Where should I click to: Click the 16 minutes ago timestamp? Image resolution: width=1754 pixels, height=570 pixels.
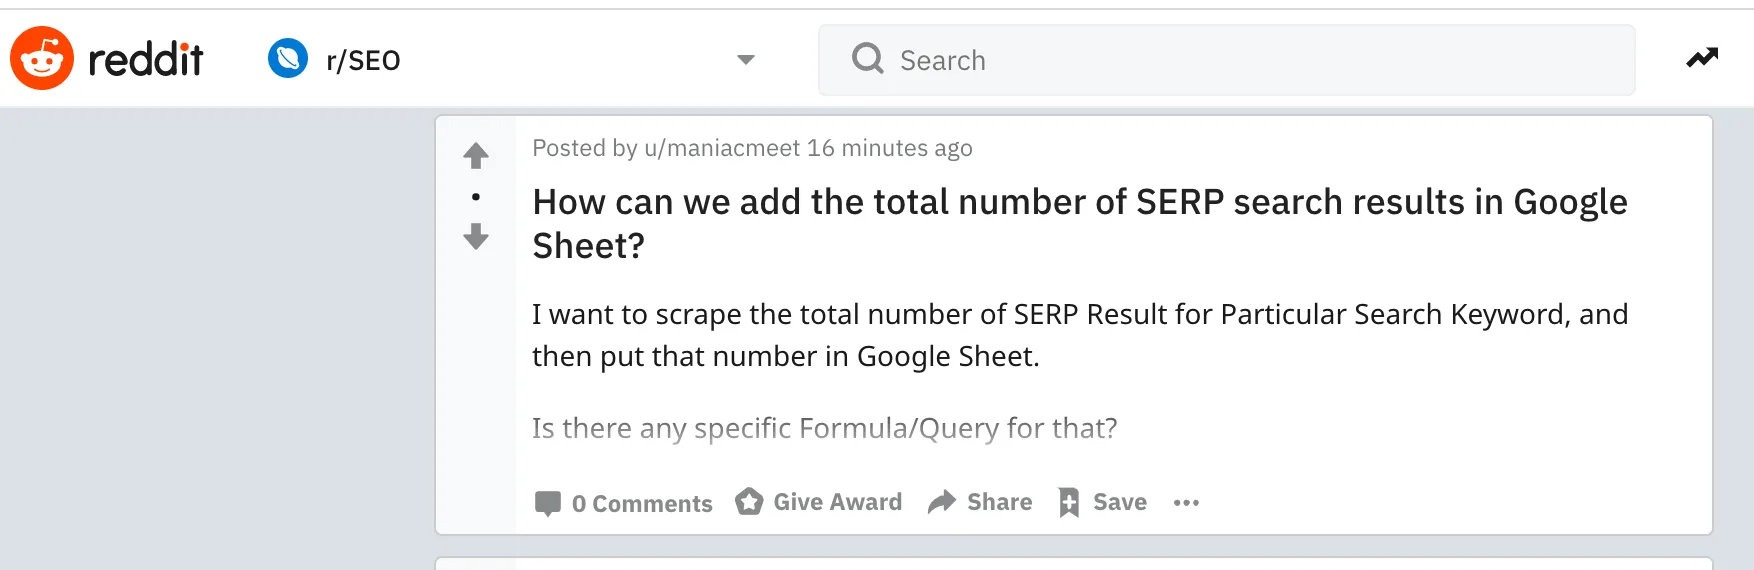pos(890,148)
